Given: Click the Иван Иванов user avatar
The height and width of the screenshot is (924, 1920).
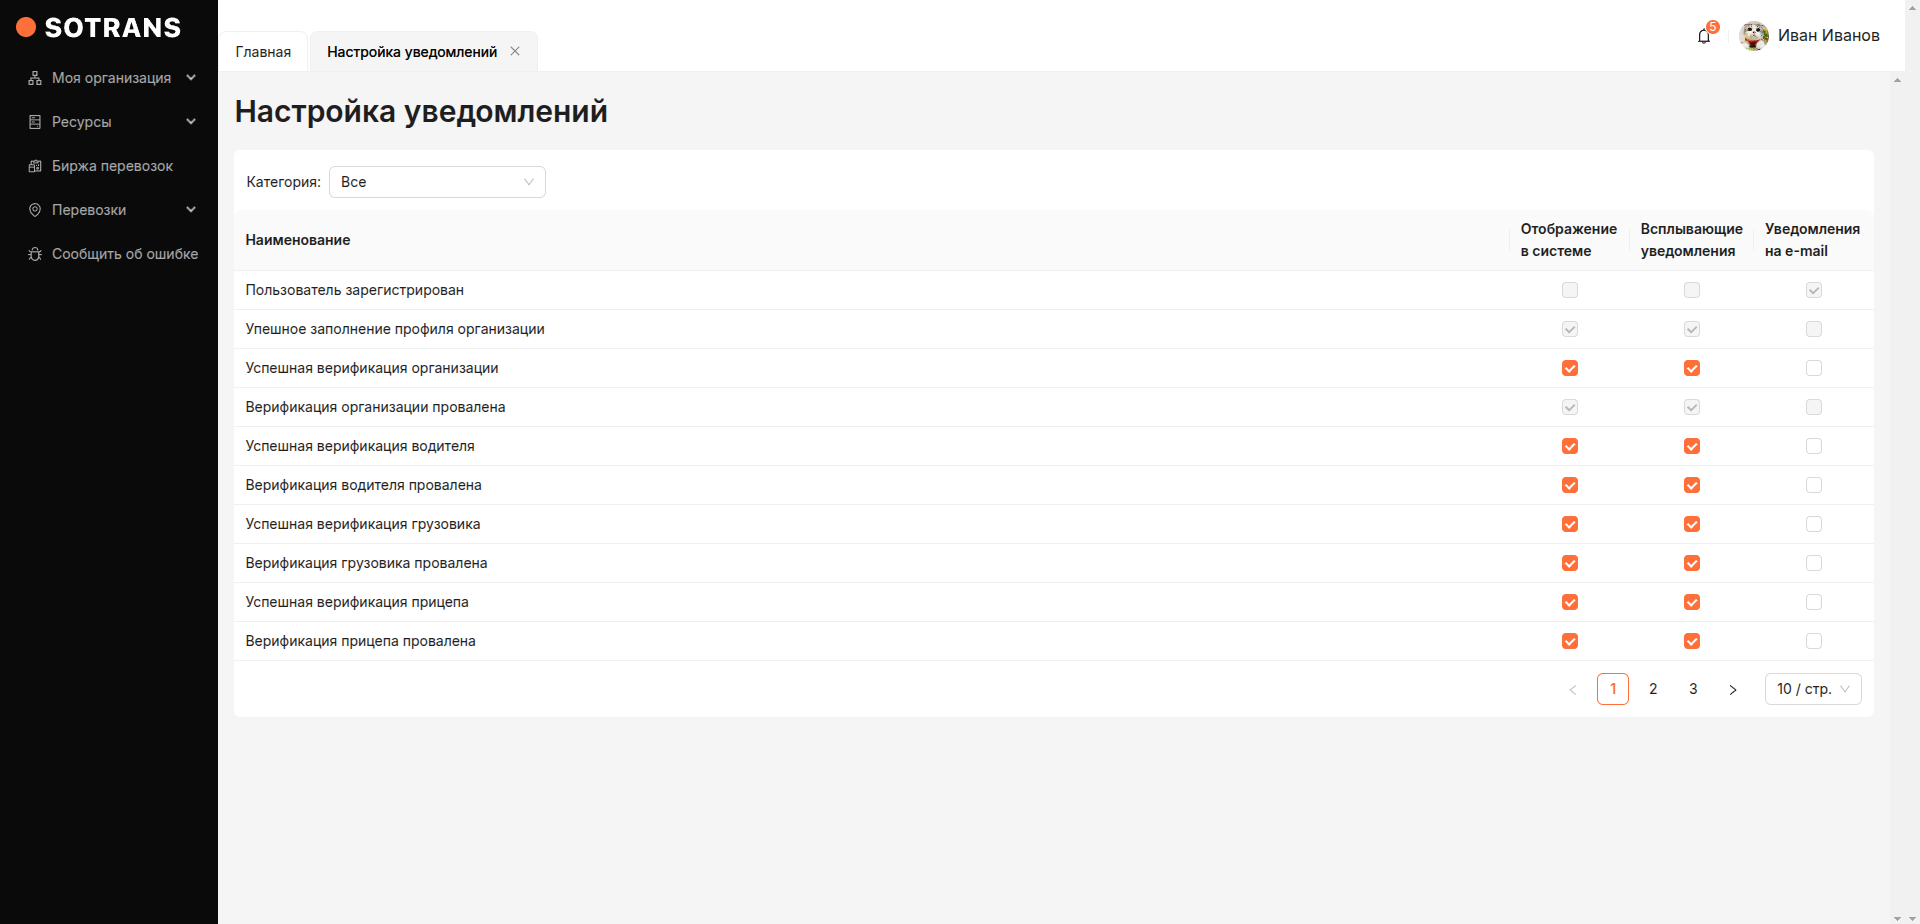Looking at the screenshot, I should click(x=1754, y=36).
